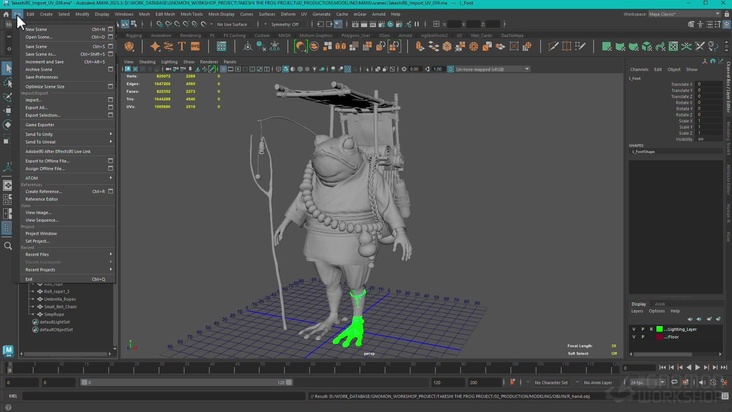Click the Floor layer red color swatch
732x412 pixels.
point(659,337)
